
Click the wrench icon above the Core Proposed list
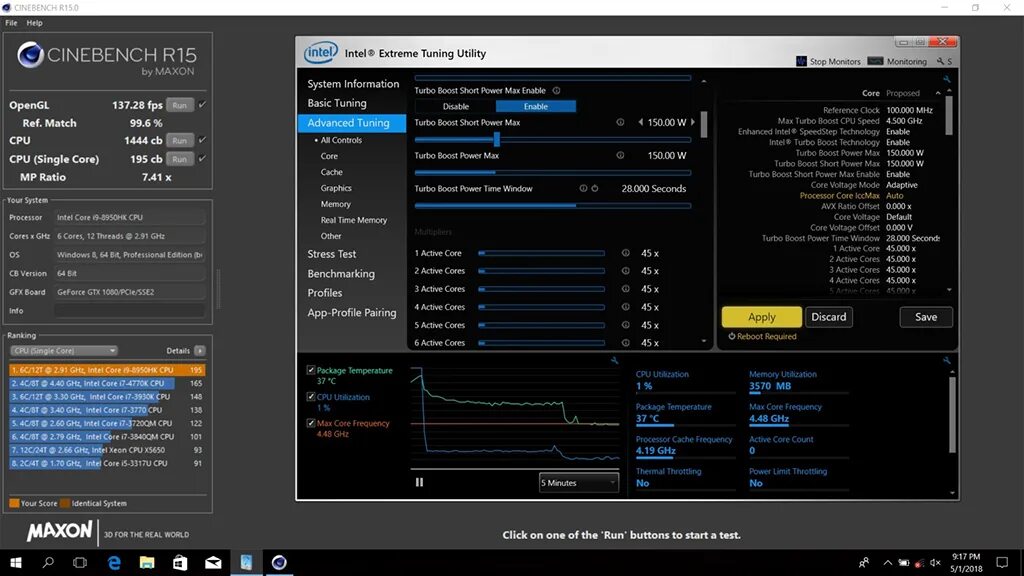pyautogui.click(x=946, y=79)
